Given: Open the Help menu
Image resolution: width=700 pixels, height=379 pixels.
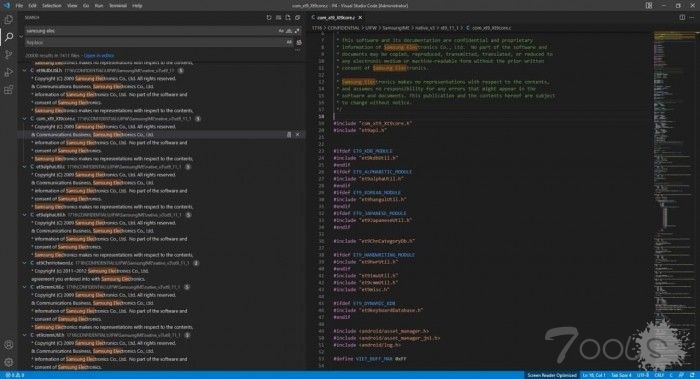Looking at the screenshot, I should click(x=137, y=6).
